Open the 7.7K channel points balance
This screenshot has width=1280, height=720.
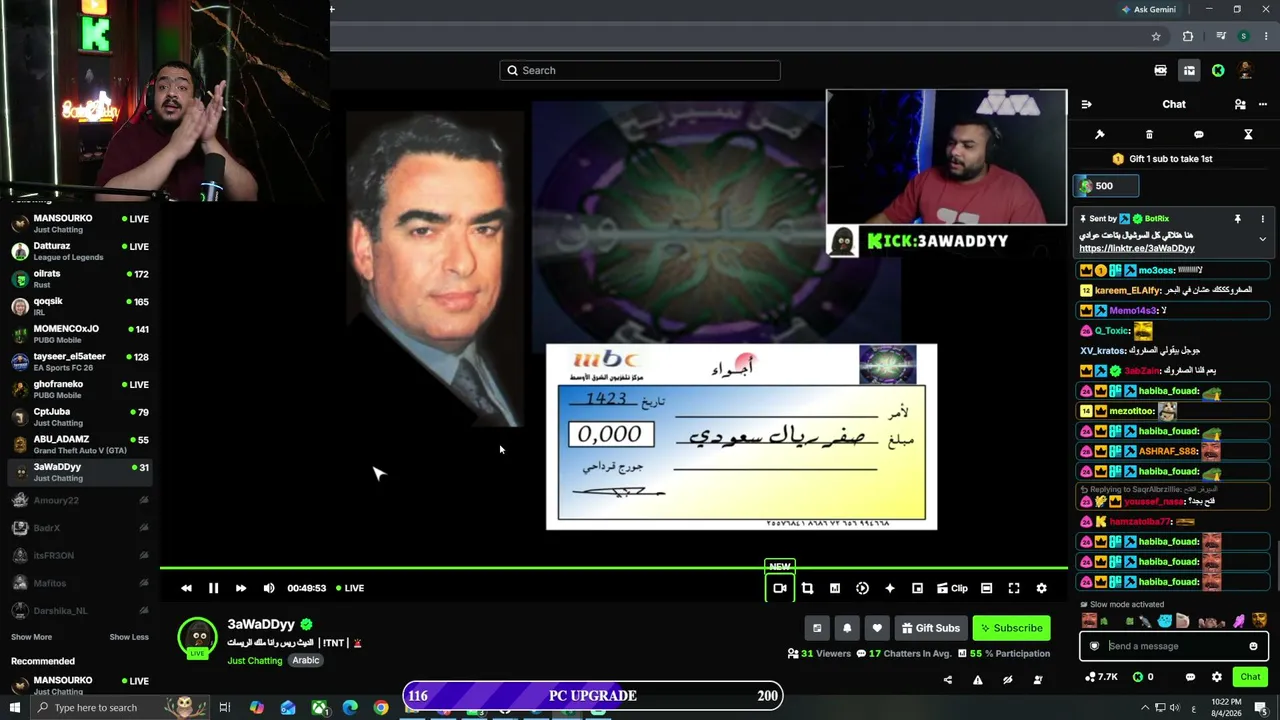(1101, 677)
